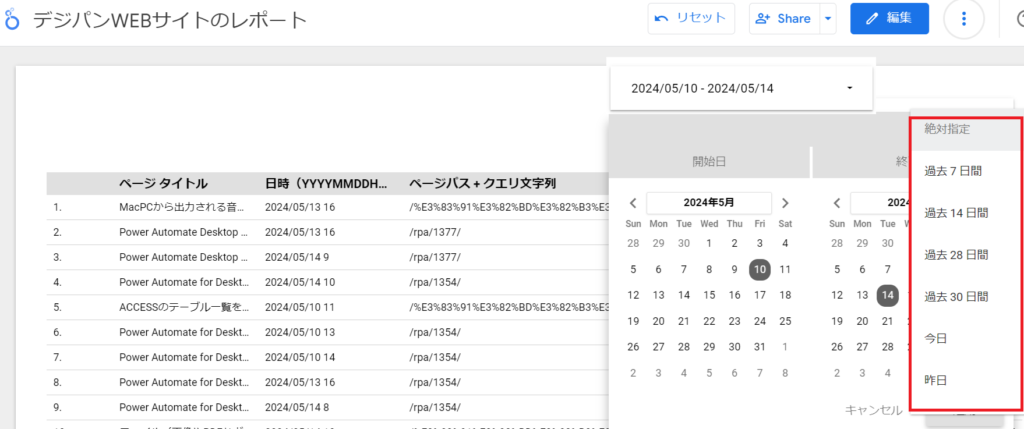Click the キャンセル cancel button
The image size is (1024, 429).
click(x=874, y=409)
